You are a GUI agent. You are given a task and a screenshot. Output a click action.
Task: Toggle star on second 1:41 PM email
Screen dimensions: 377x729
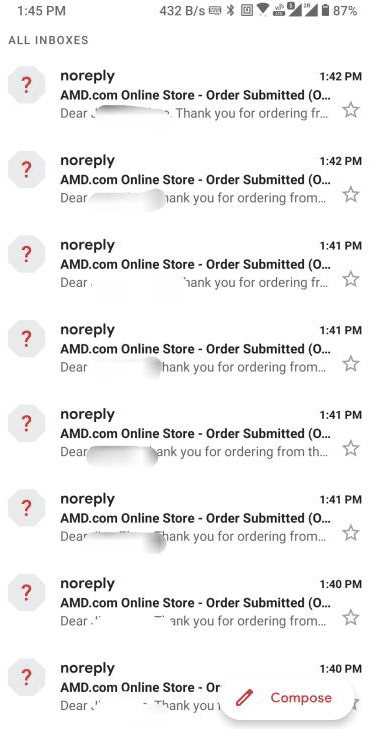[351, 364]
